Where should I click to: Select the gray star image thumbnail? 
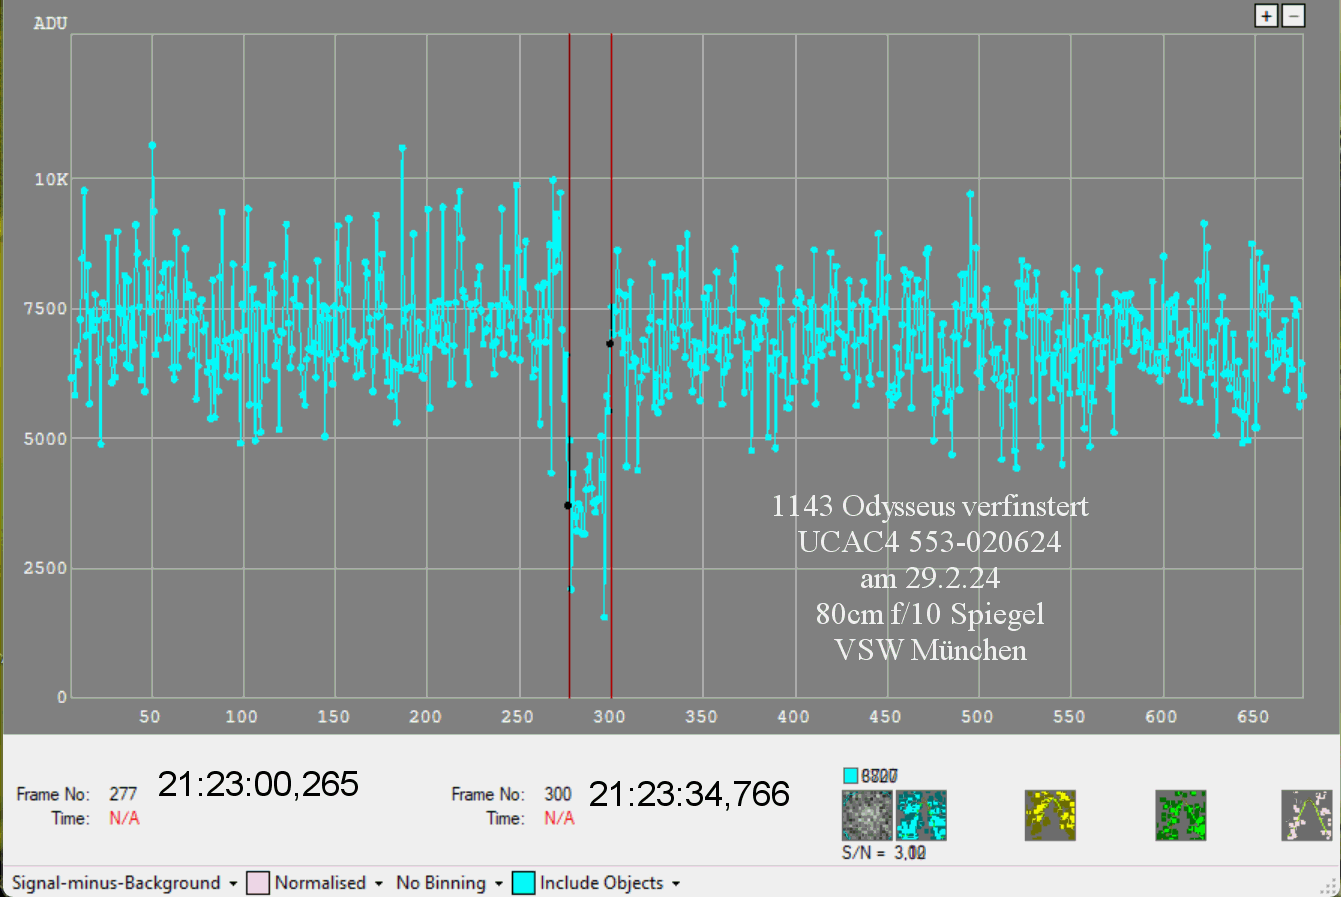[866, 815]
